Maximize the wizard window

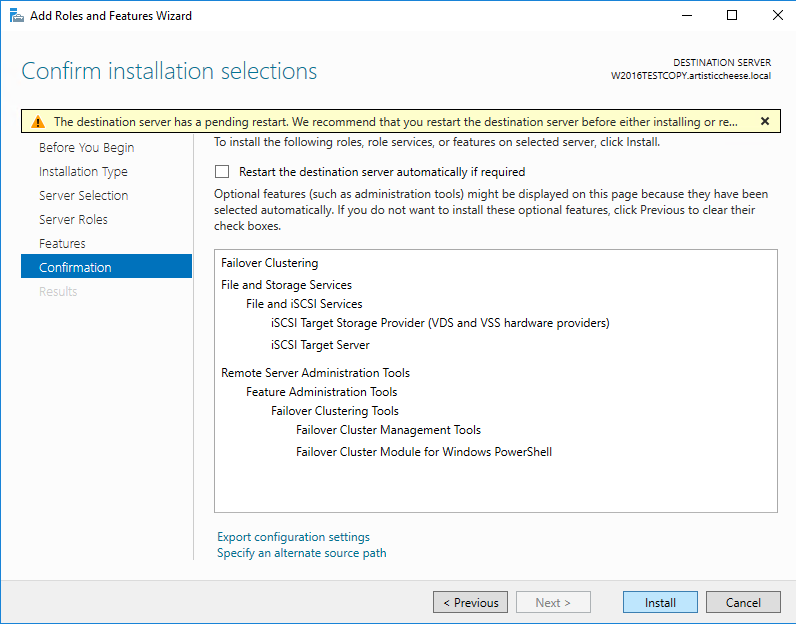731,16
